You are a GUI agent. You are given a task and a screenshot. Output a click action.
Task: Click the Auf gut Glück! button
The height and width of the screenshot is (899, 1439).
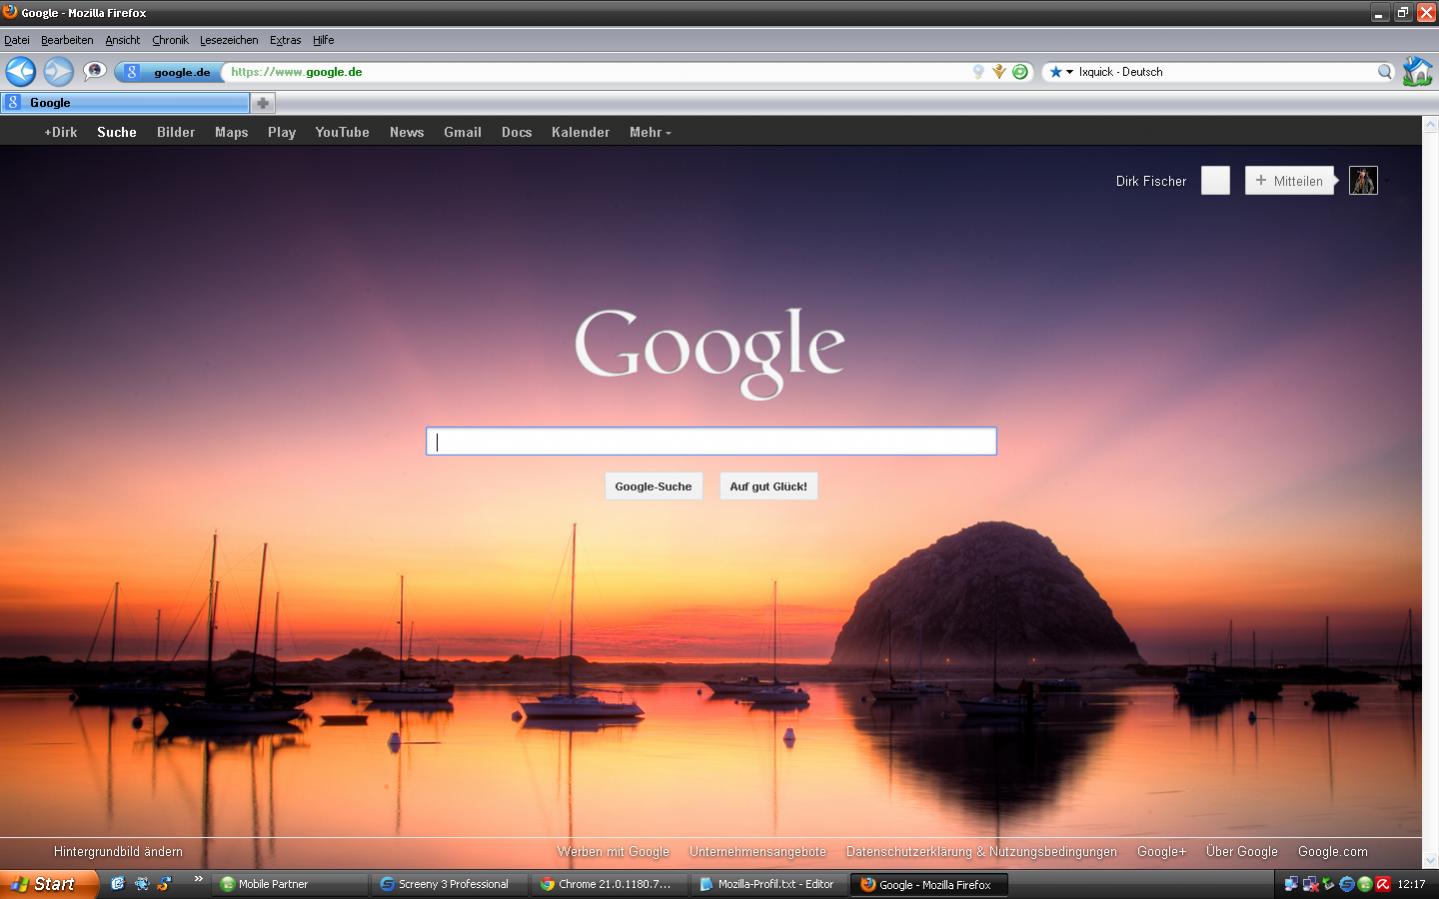click(x=769, y=486)
